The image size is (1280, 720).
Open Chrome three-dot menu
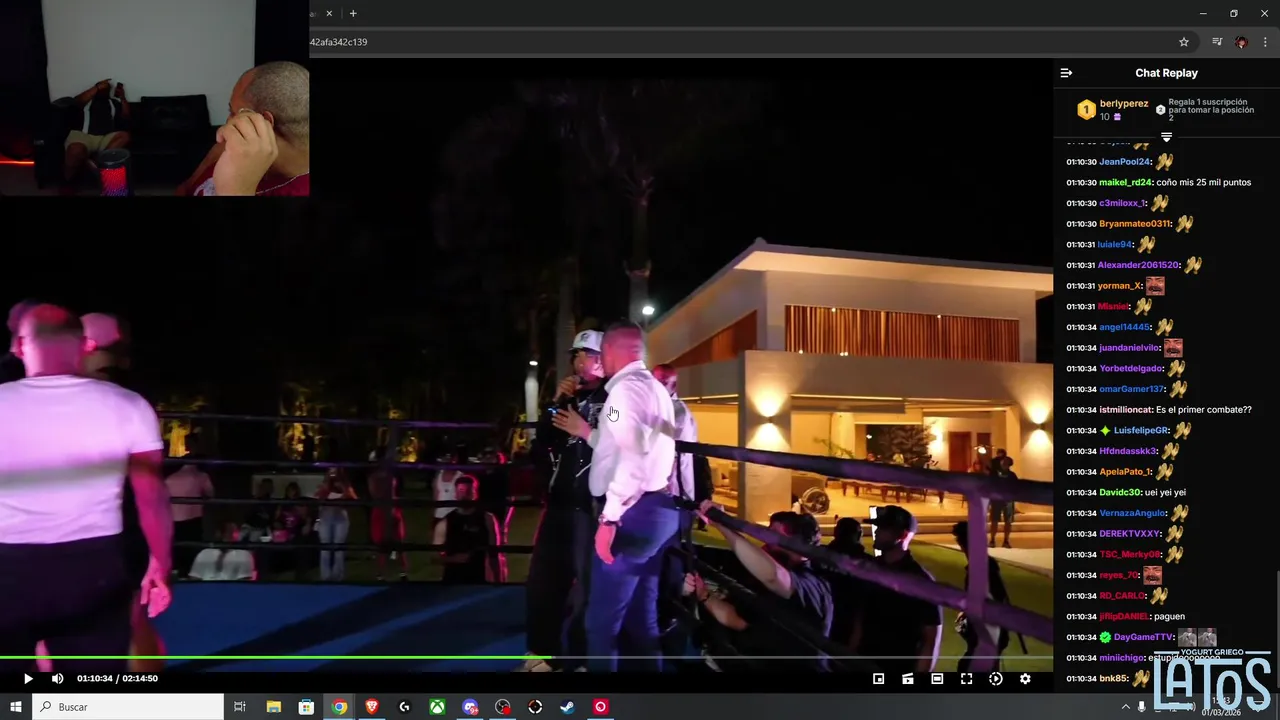pyautogui.click(x=1265, y=42)
